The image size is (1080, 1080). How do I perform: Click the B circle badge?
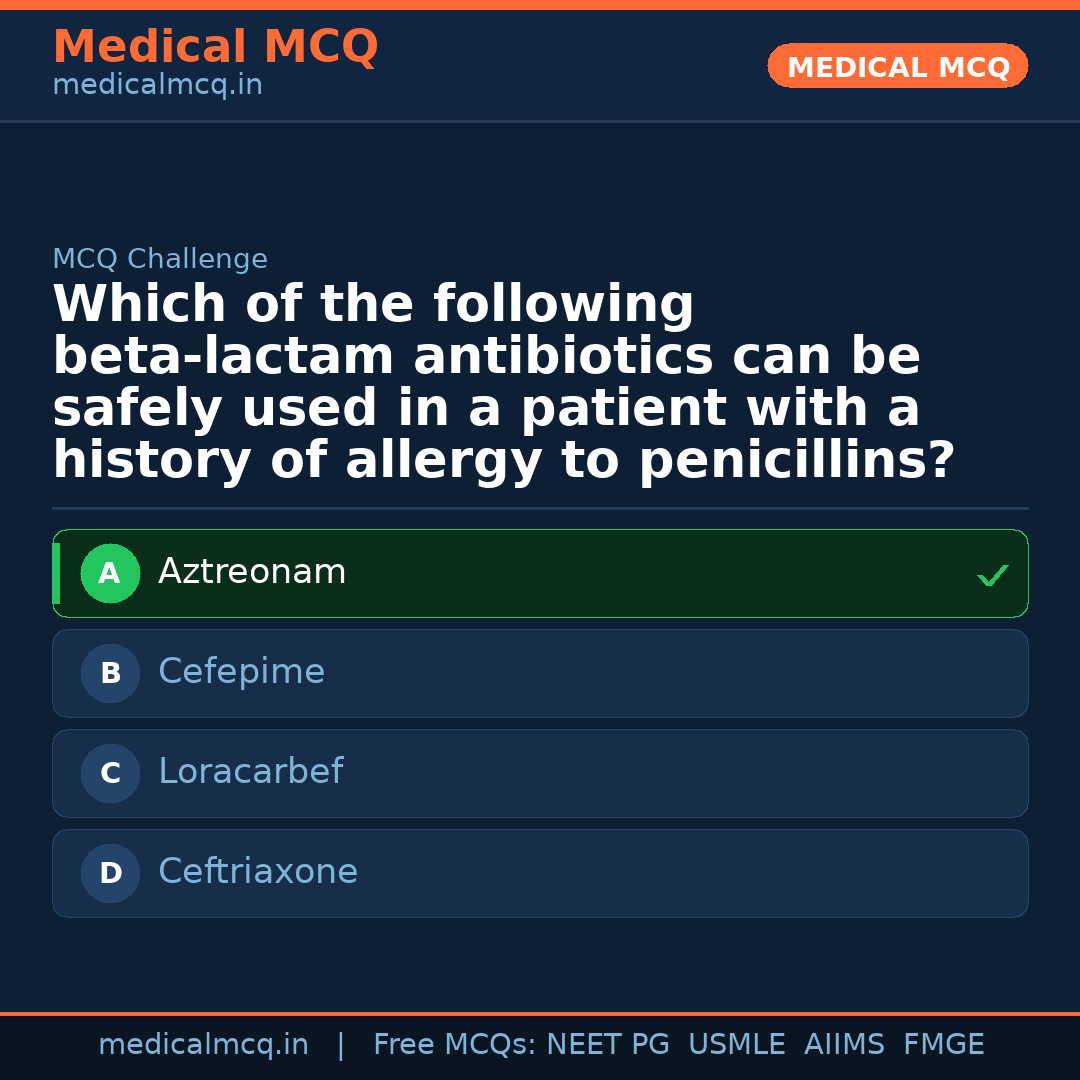(110, 674)
